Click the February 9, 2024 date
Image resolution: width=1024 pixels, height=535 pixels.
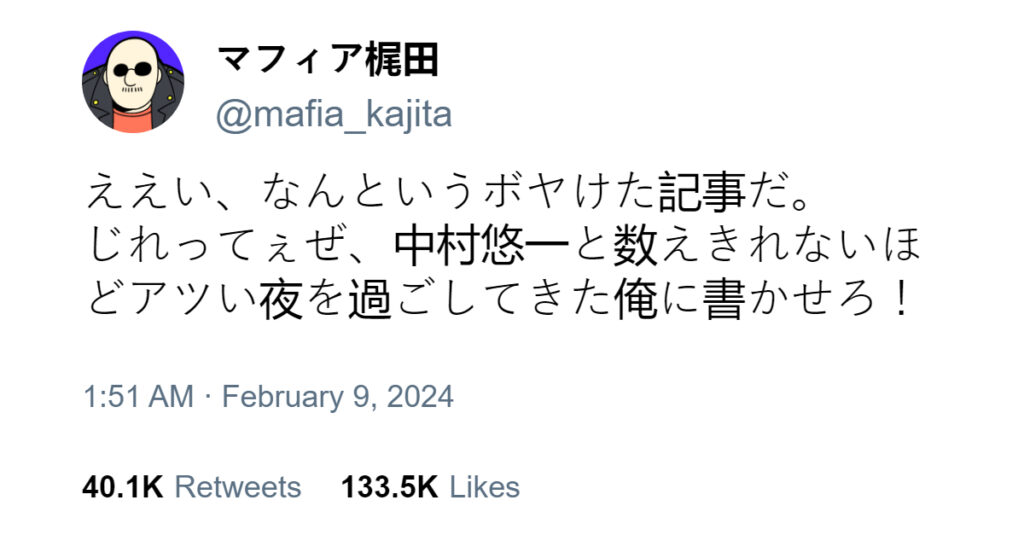[x=338, y=397]
